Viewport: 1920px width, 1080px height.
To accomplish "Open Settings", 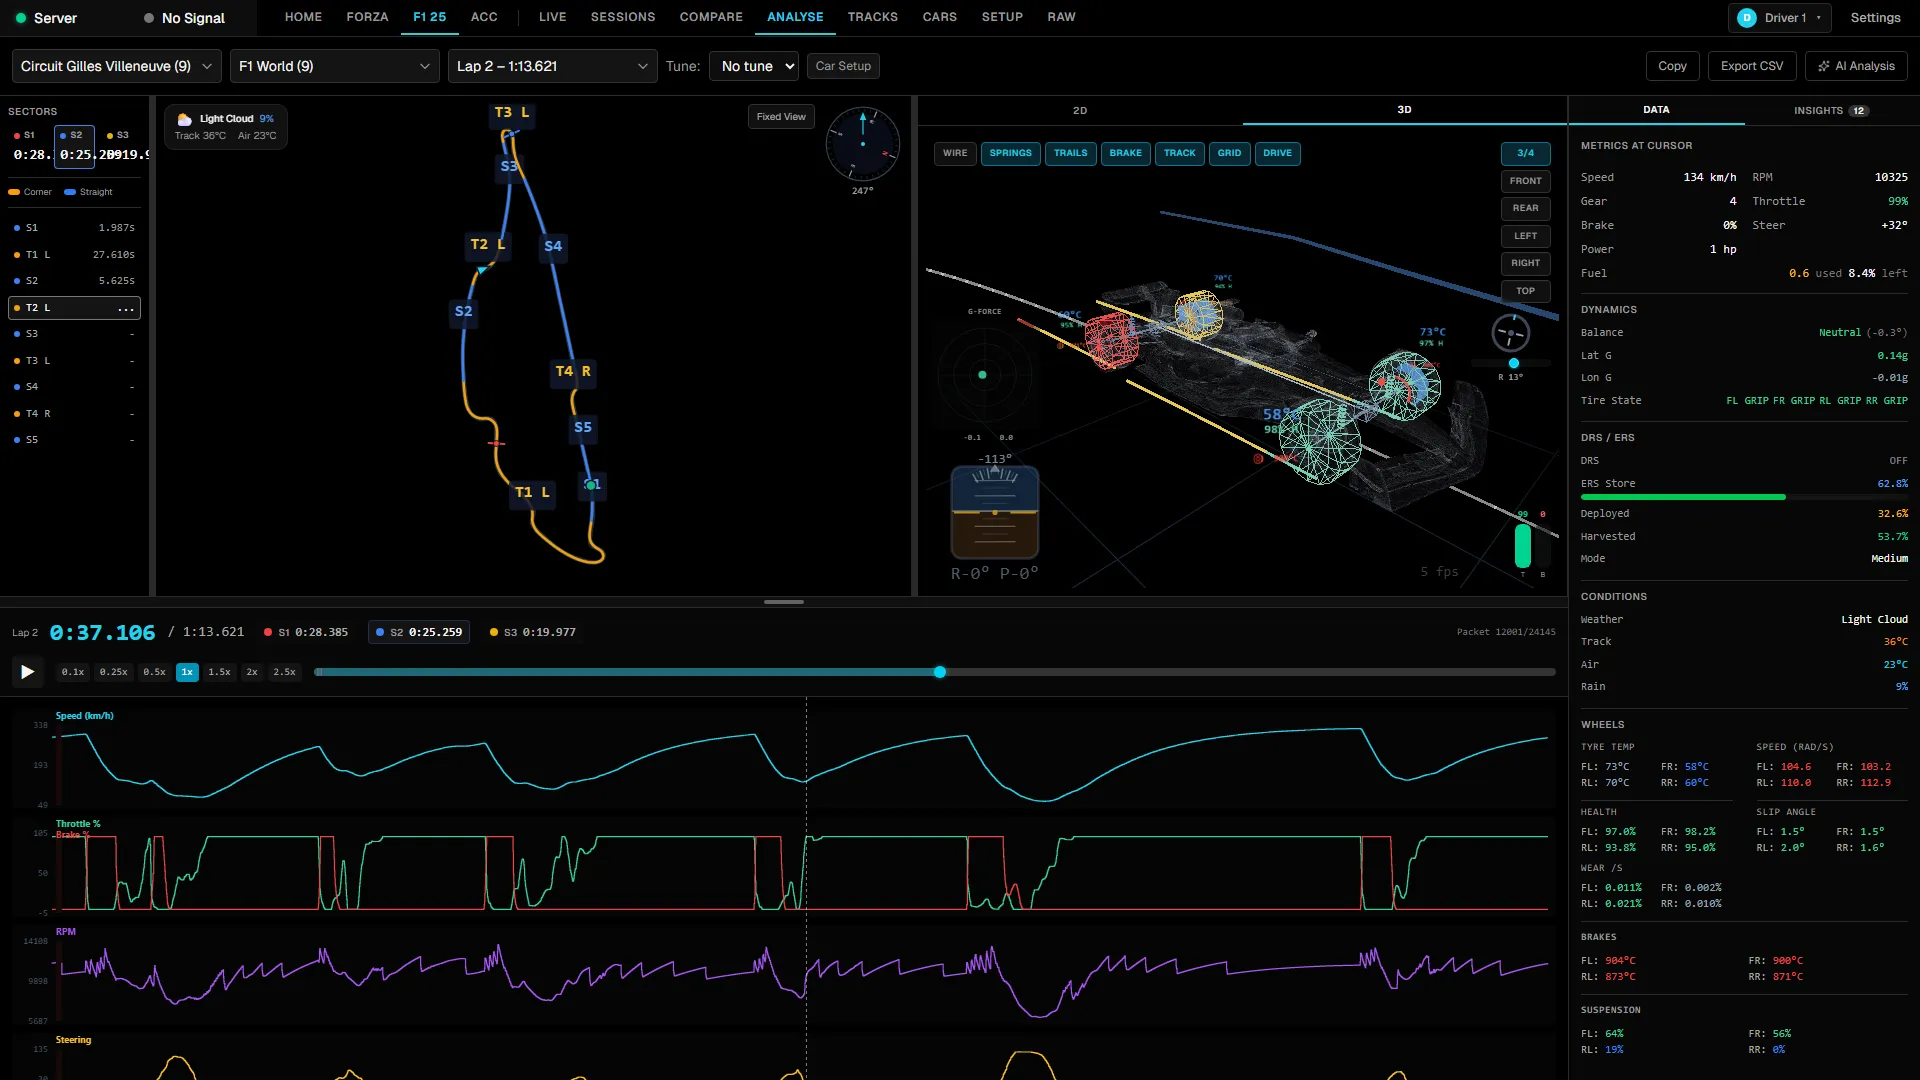I will click(x=1875, y=18).
